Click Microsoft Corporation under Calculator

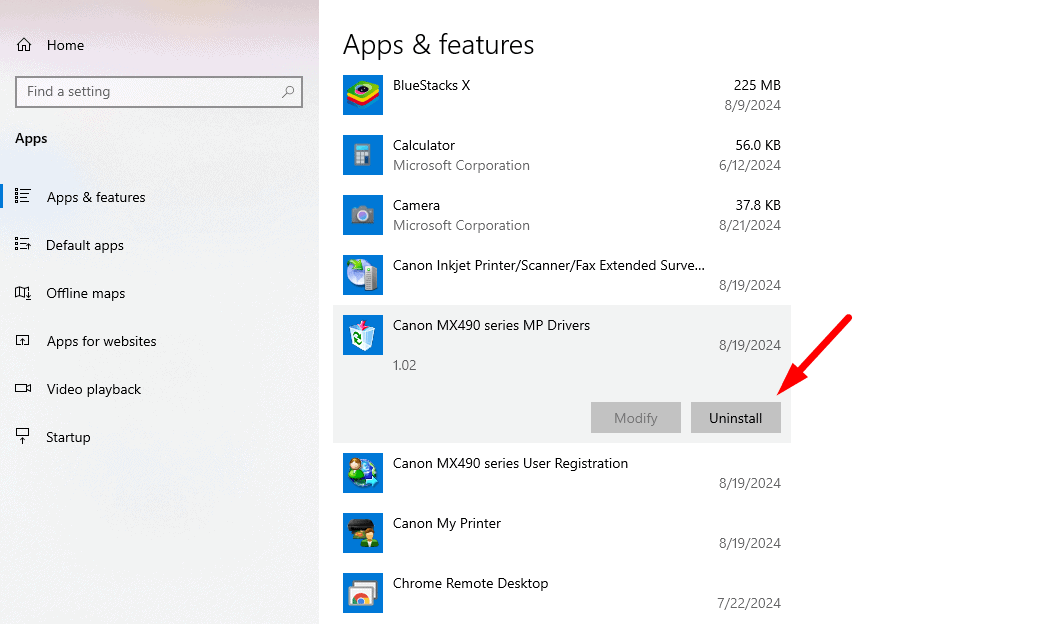[461, 166]
